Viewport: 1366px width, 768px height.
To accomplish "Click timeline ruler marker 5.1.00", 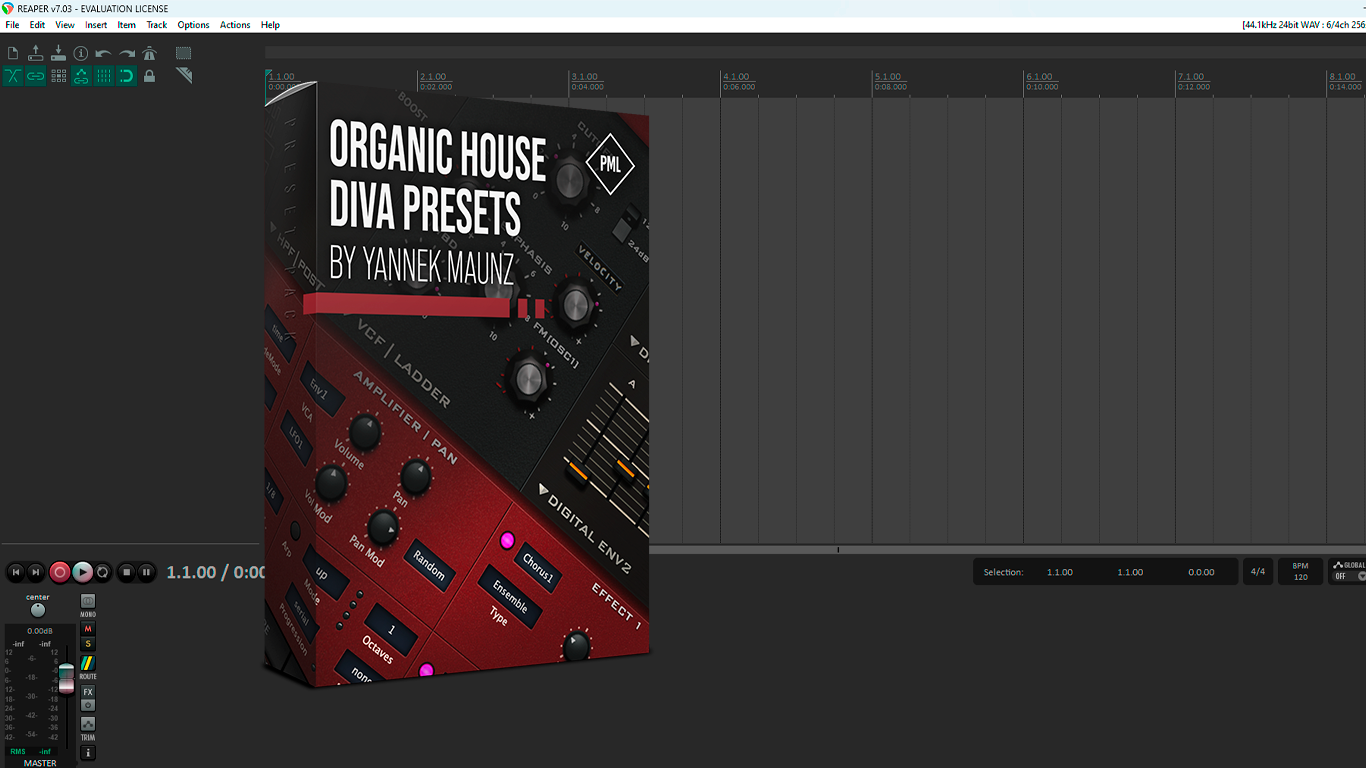I will tap(888, 77).
